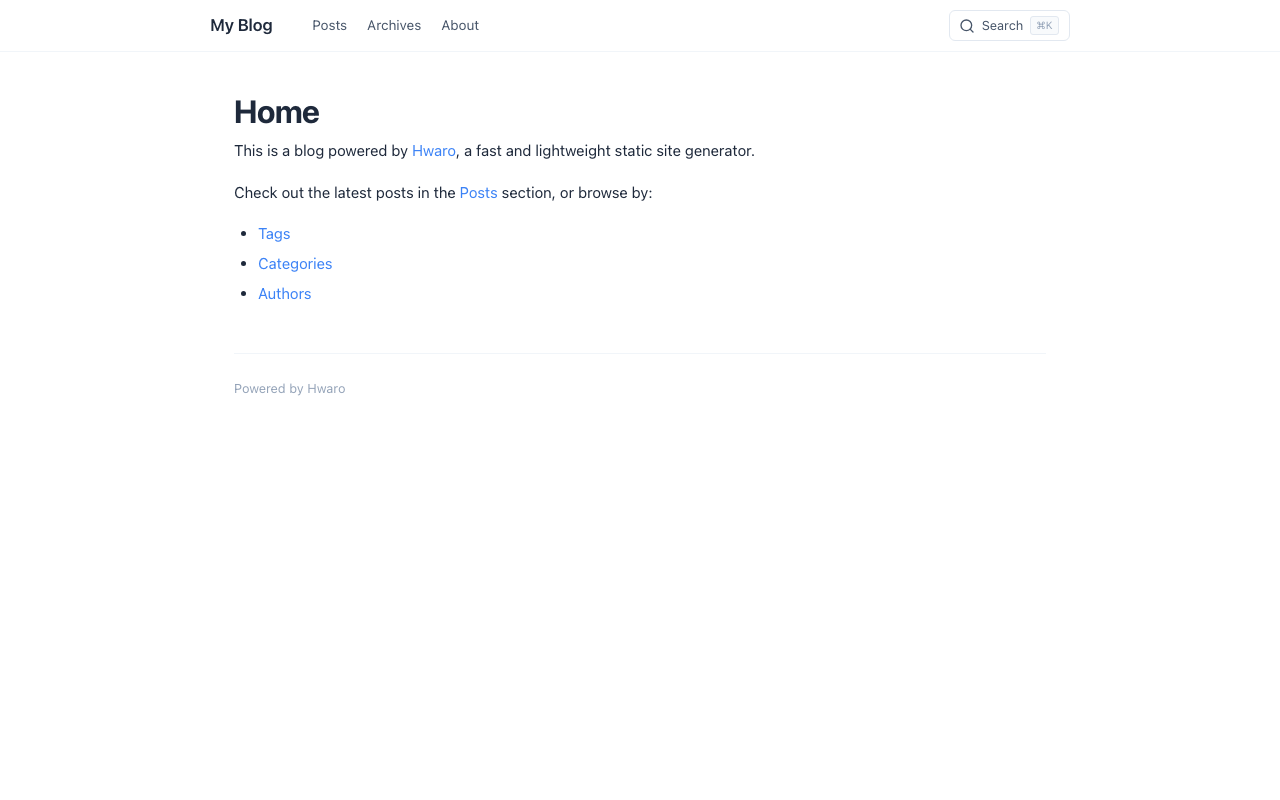Navigate to the About page
This screenshot has height=800, width=1280.
pos(460,25)
